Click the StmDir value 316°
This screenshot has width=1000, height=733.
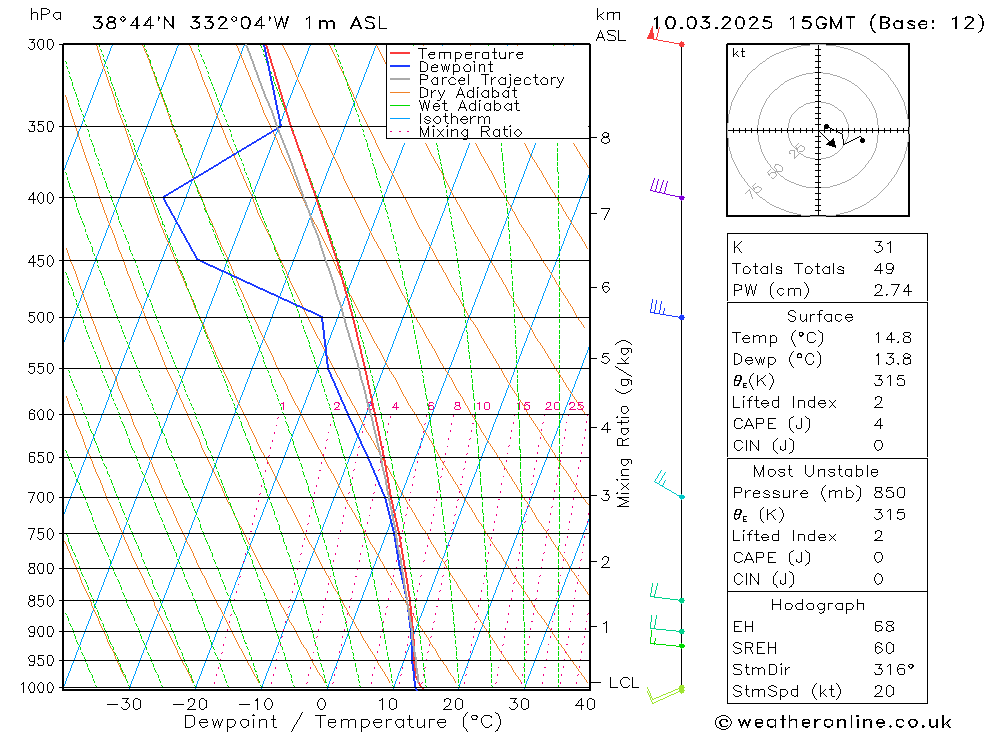893,670
